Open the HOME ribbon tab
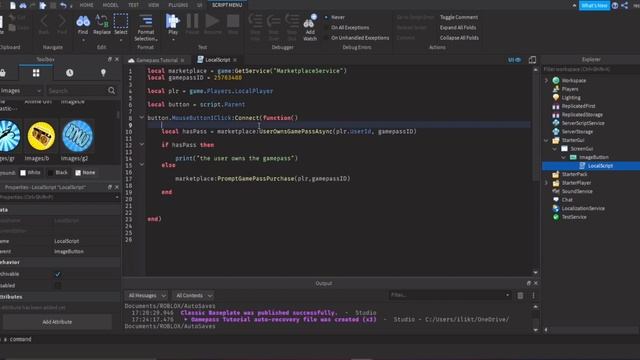The image size is (640, 360). (x=87, y=5)
